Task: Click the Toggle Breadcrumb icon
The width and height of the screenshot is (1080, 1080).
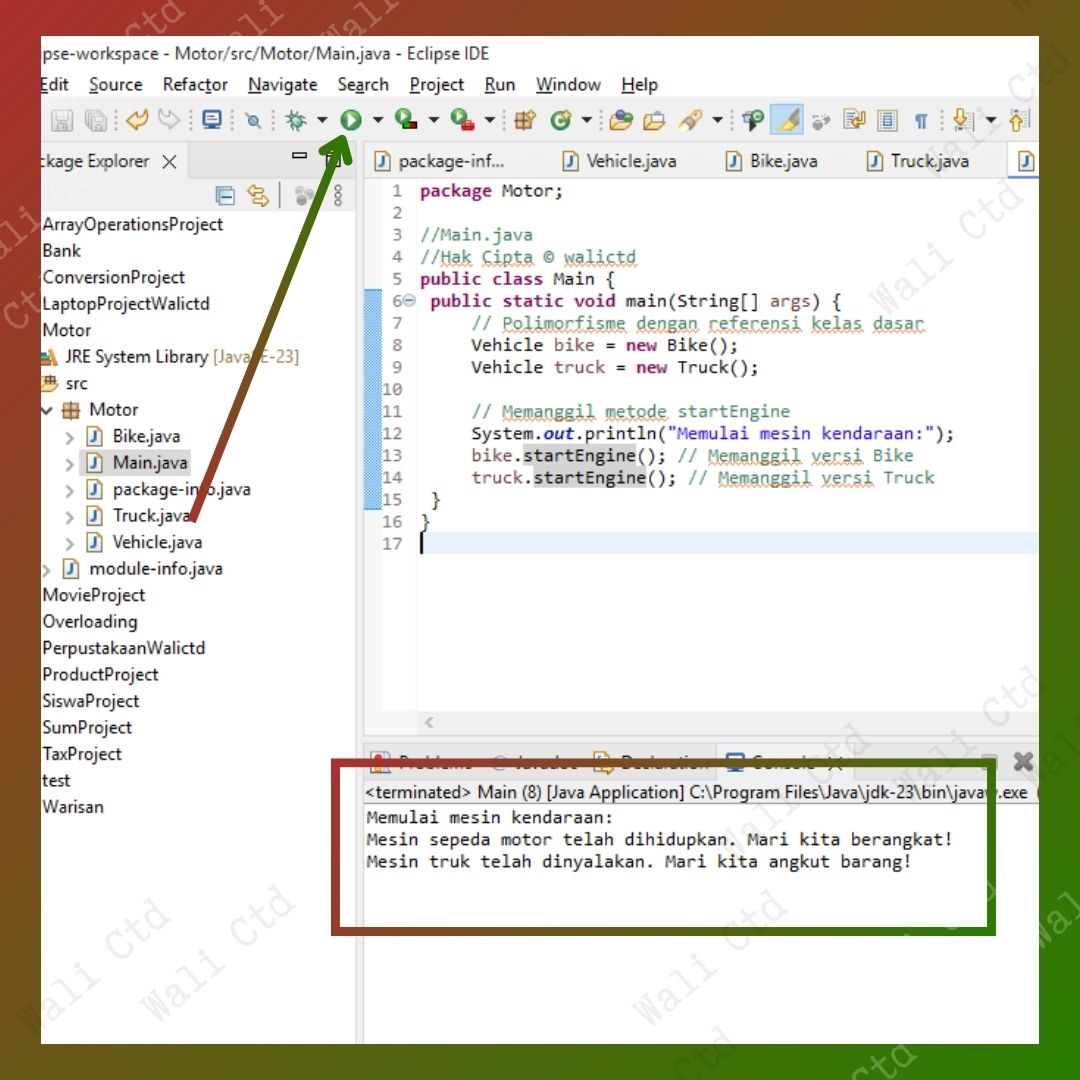Action: click(753, 121)
